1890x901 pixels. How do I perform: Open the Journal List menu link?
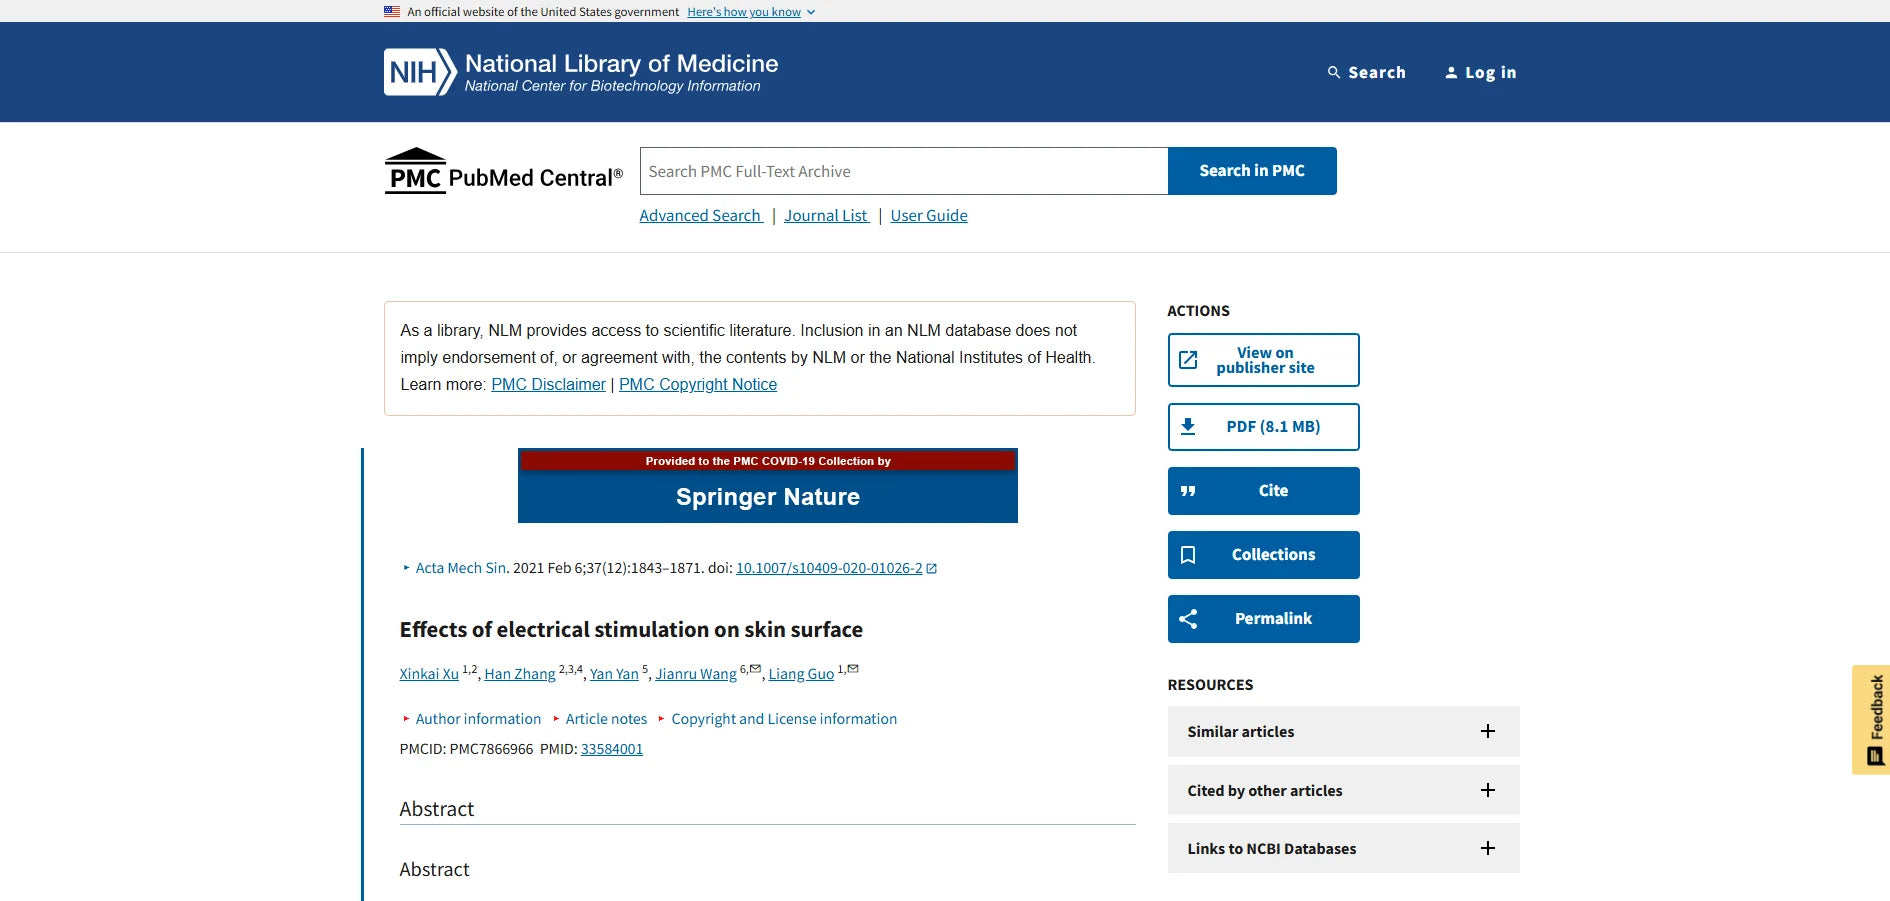pos(826,216)
